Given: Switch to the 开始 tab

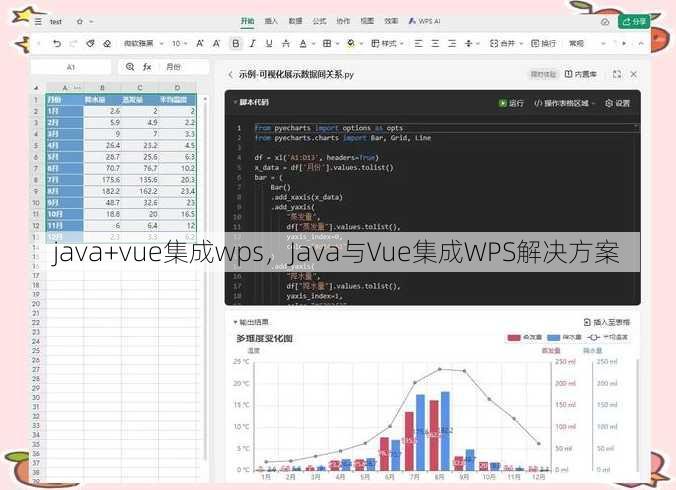Looking at the screenshot, I should tap(247, 21).
